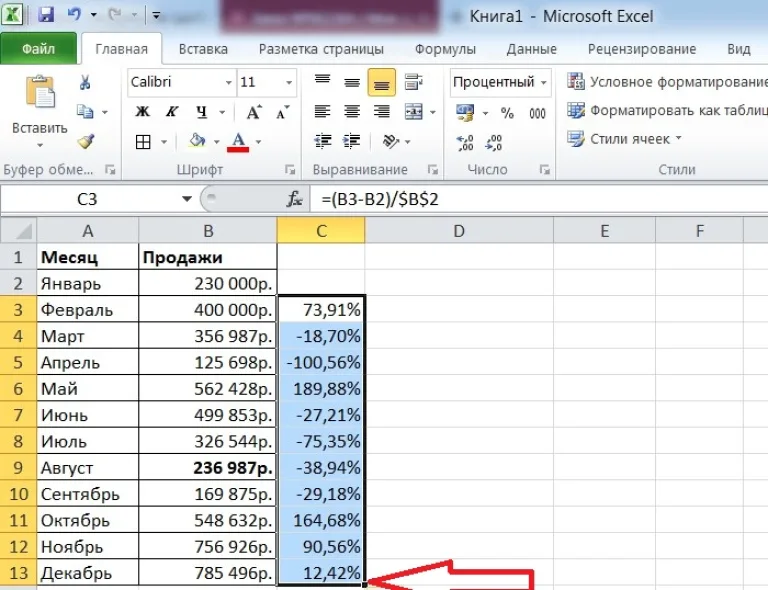This screenshot has width=768, height=590.
Task: Click the Merge and Center icon
Action: pyautogui.click(x=414, y=112)
